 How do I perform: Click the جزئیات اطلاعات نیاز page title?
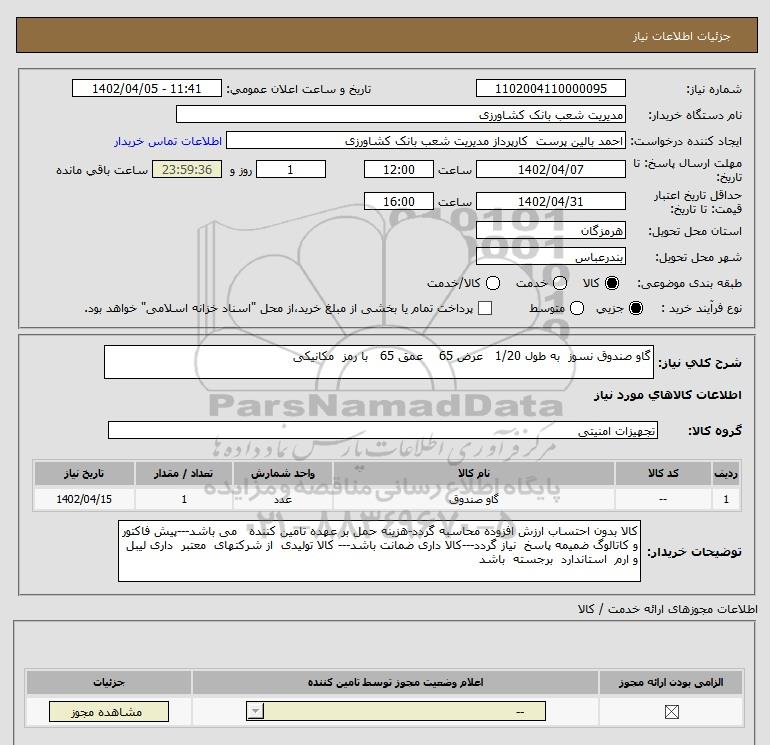point(682,36)
